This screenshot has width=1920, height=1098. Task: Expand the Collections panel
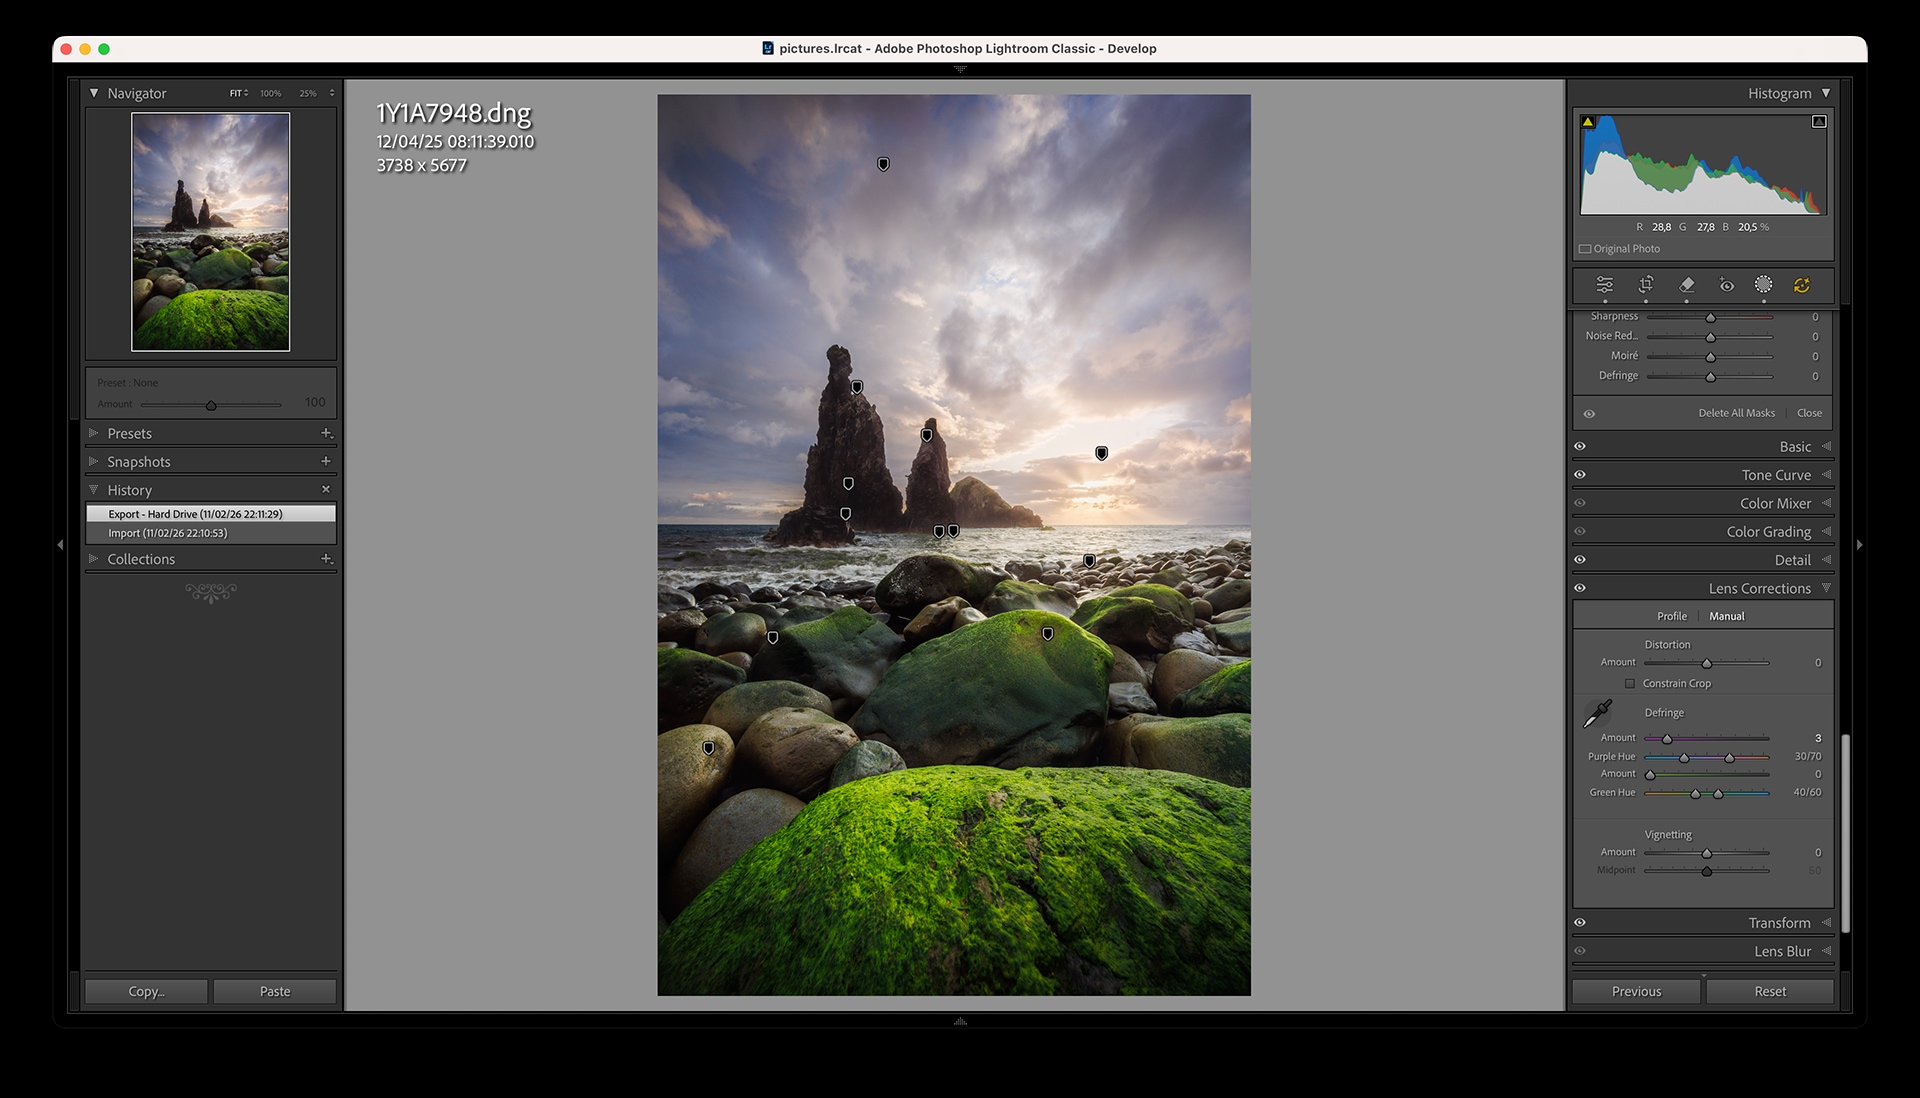click(93, 559)
